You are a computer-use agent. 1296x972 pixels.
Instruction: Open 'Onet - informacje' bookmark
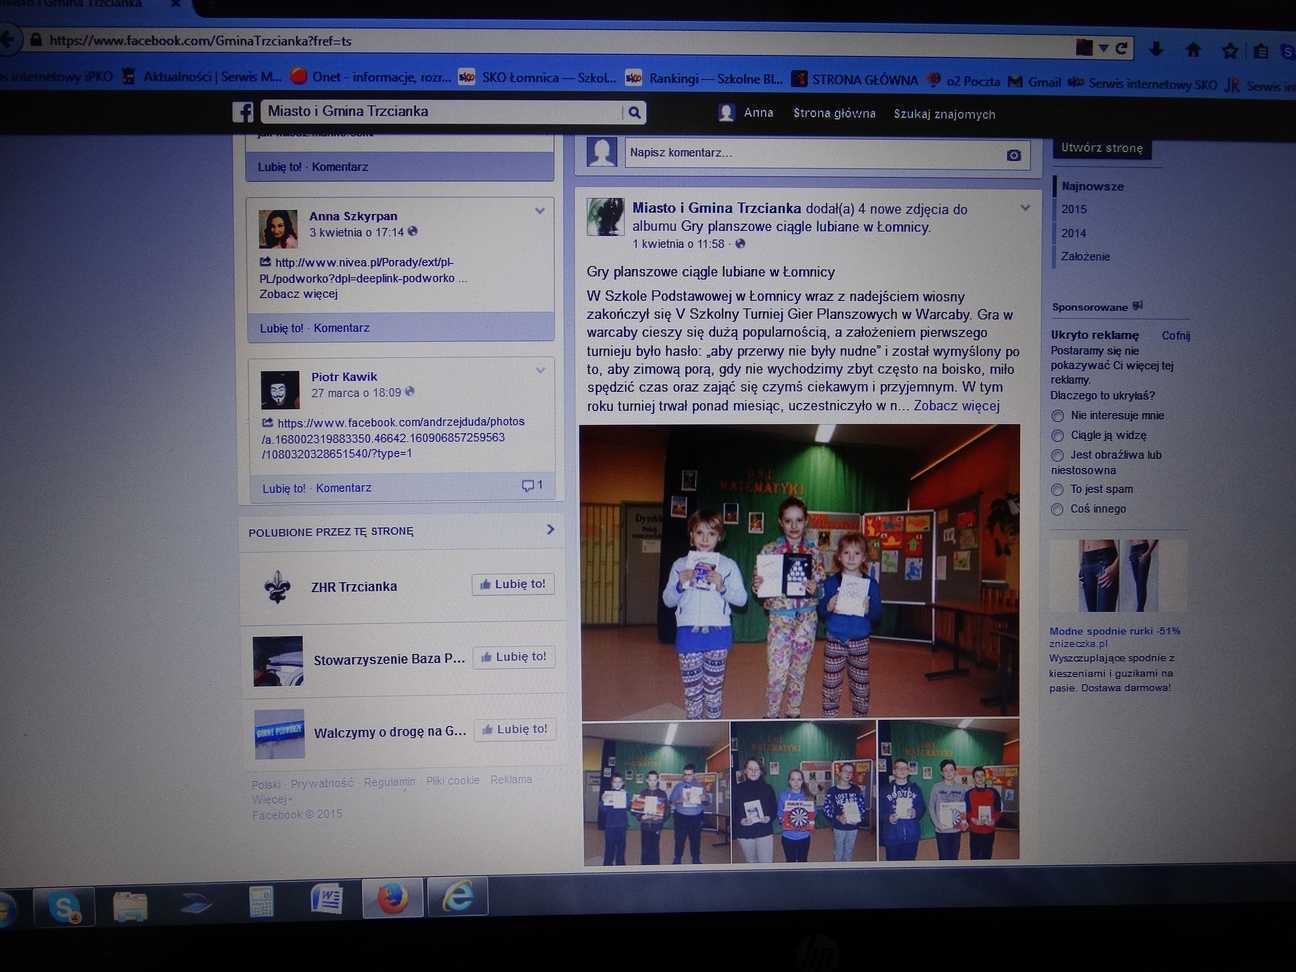point(371,76)
